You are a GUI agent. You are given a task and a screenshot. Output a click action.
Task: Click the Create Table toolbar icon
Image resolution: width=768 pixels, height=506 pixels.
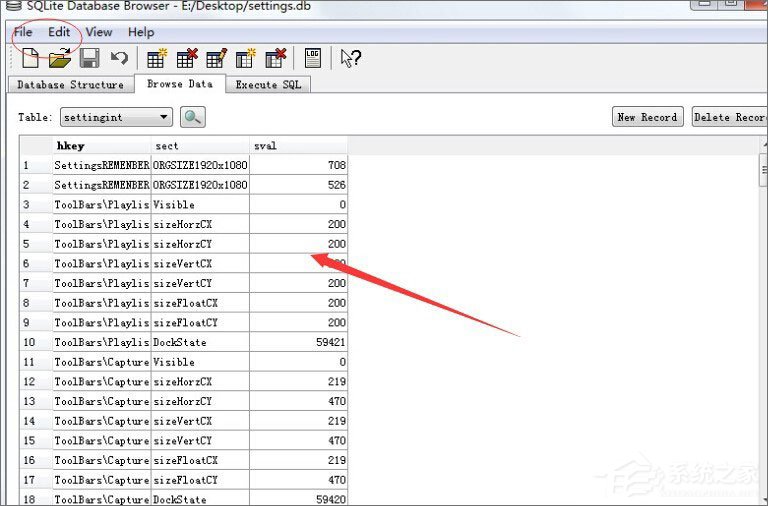(x=156, y=58)
